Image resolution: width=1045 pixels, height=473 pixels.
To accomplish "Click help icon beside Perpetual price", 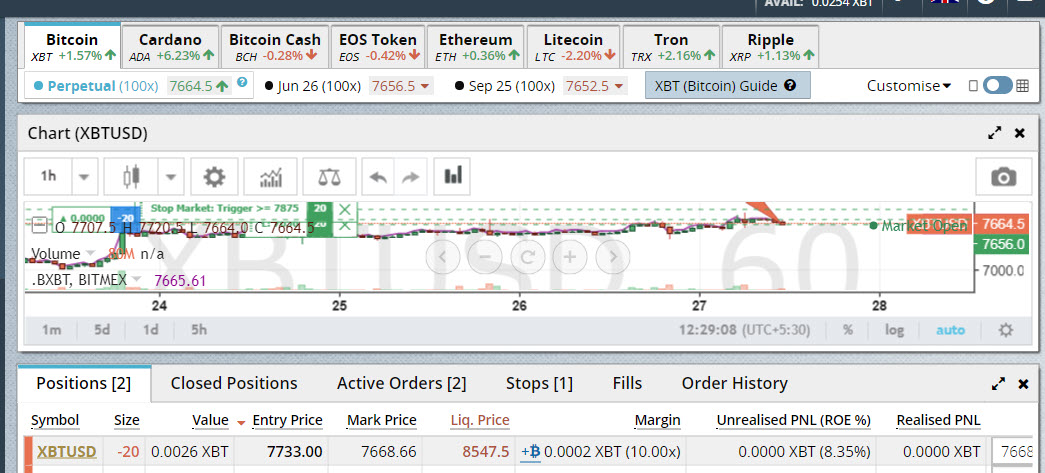I will (242, 82).
